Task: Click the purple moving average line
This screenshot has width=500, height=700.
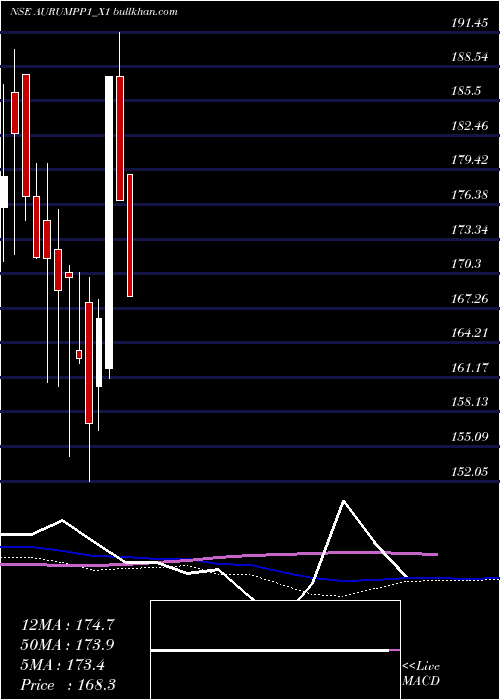Action: (x=219, y=558)
